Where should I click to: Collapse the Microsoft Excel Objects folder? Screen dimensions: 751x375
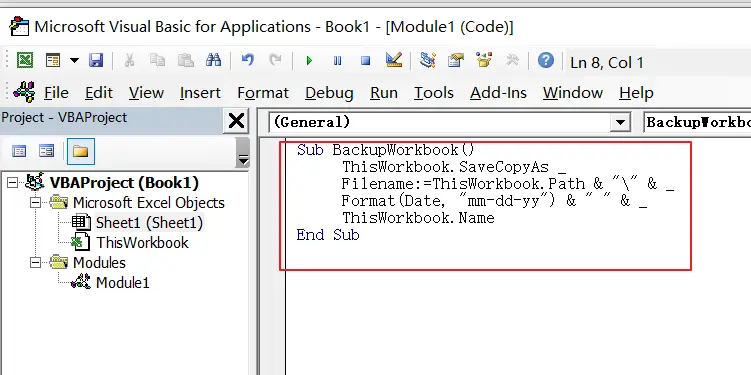coord(35,203)
